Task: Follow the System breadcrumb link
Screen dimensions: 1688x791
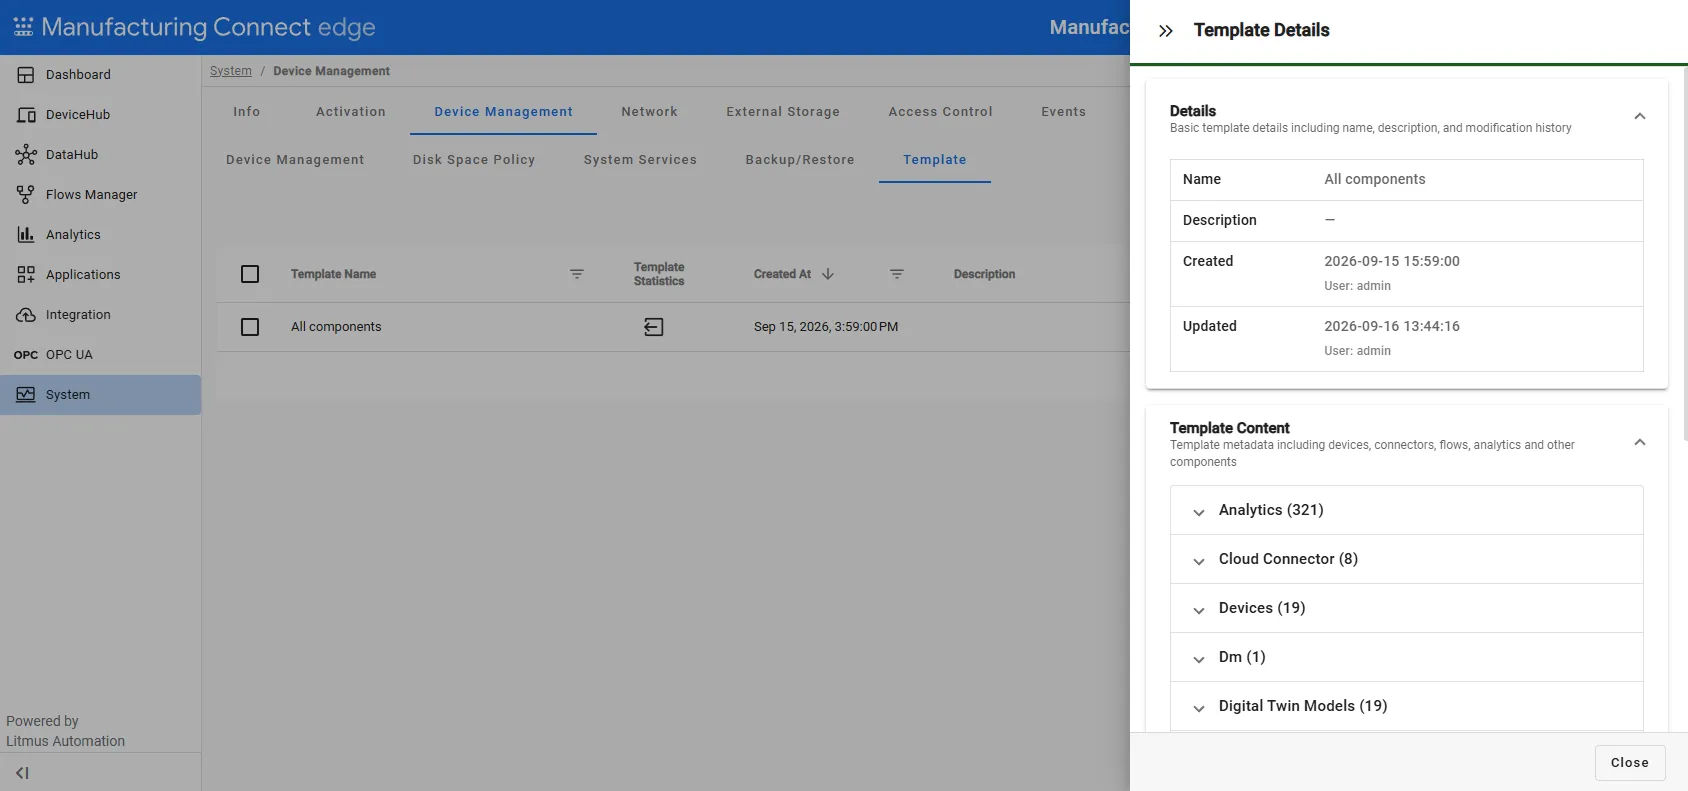Action: [x=231, y=71]
